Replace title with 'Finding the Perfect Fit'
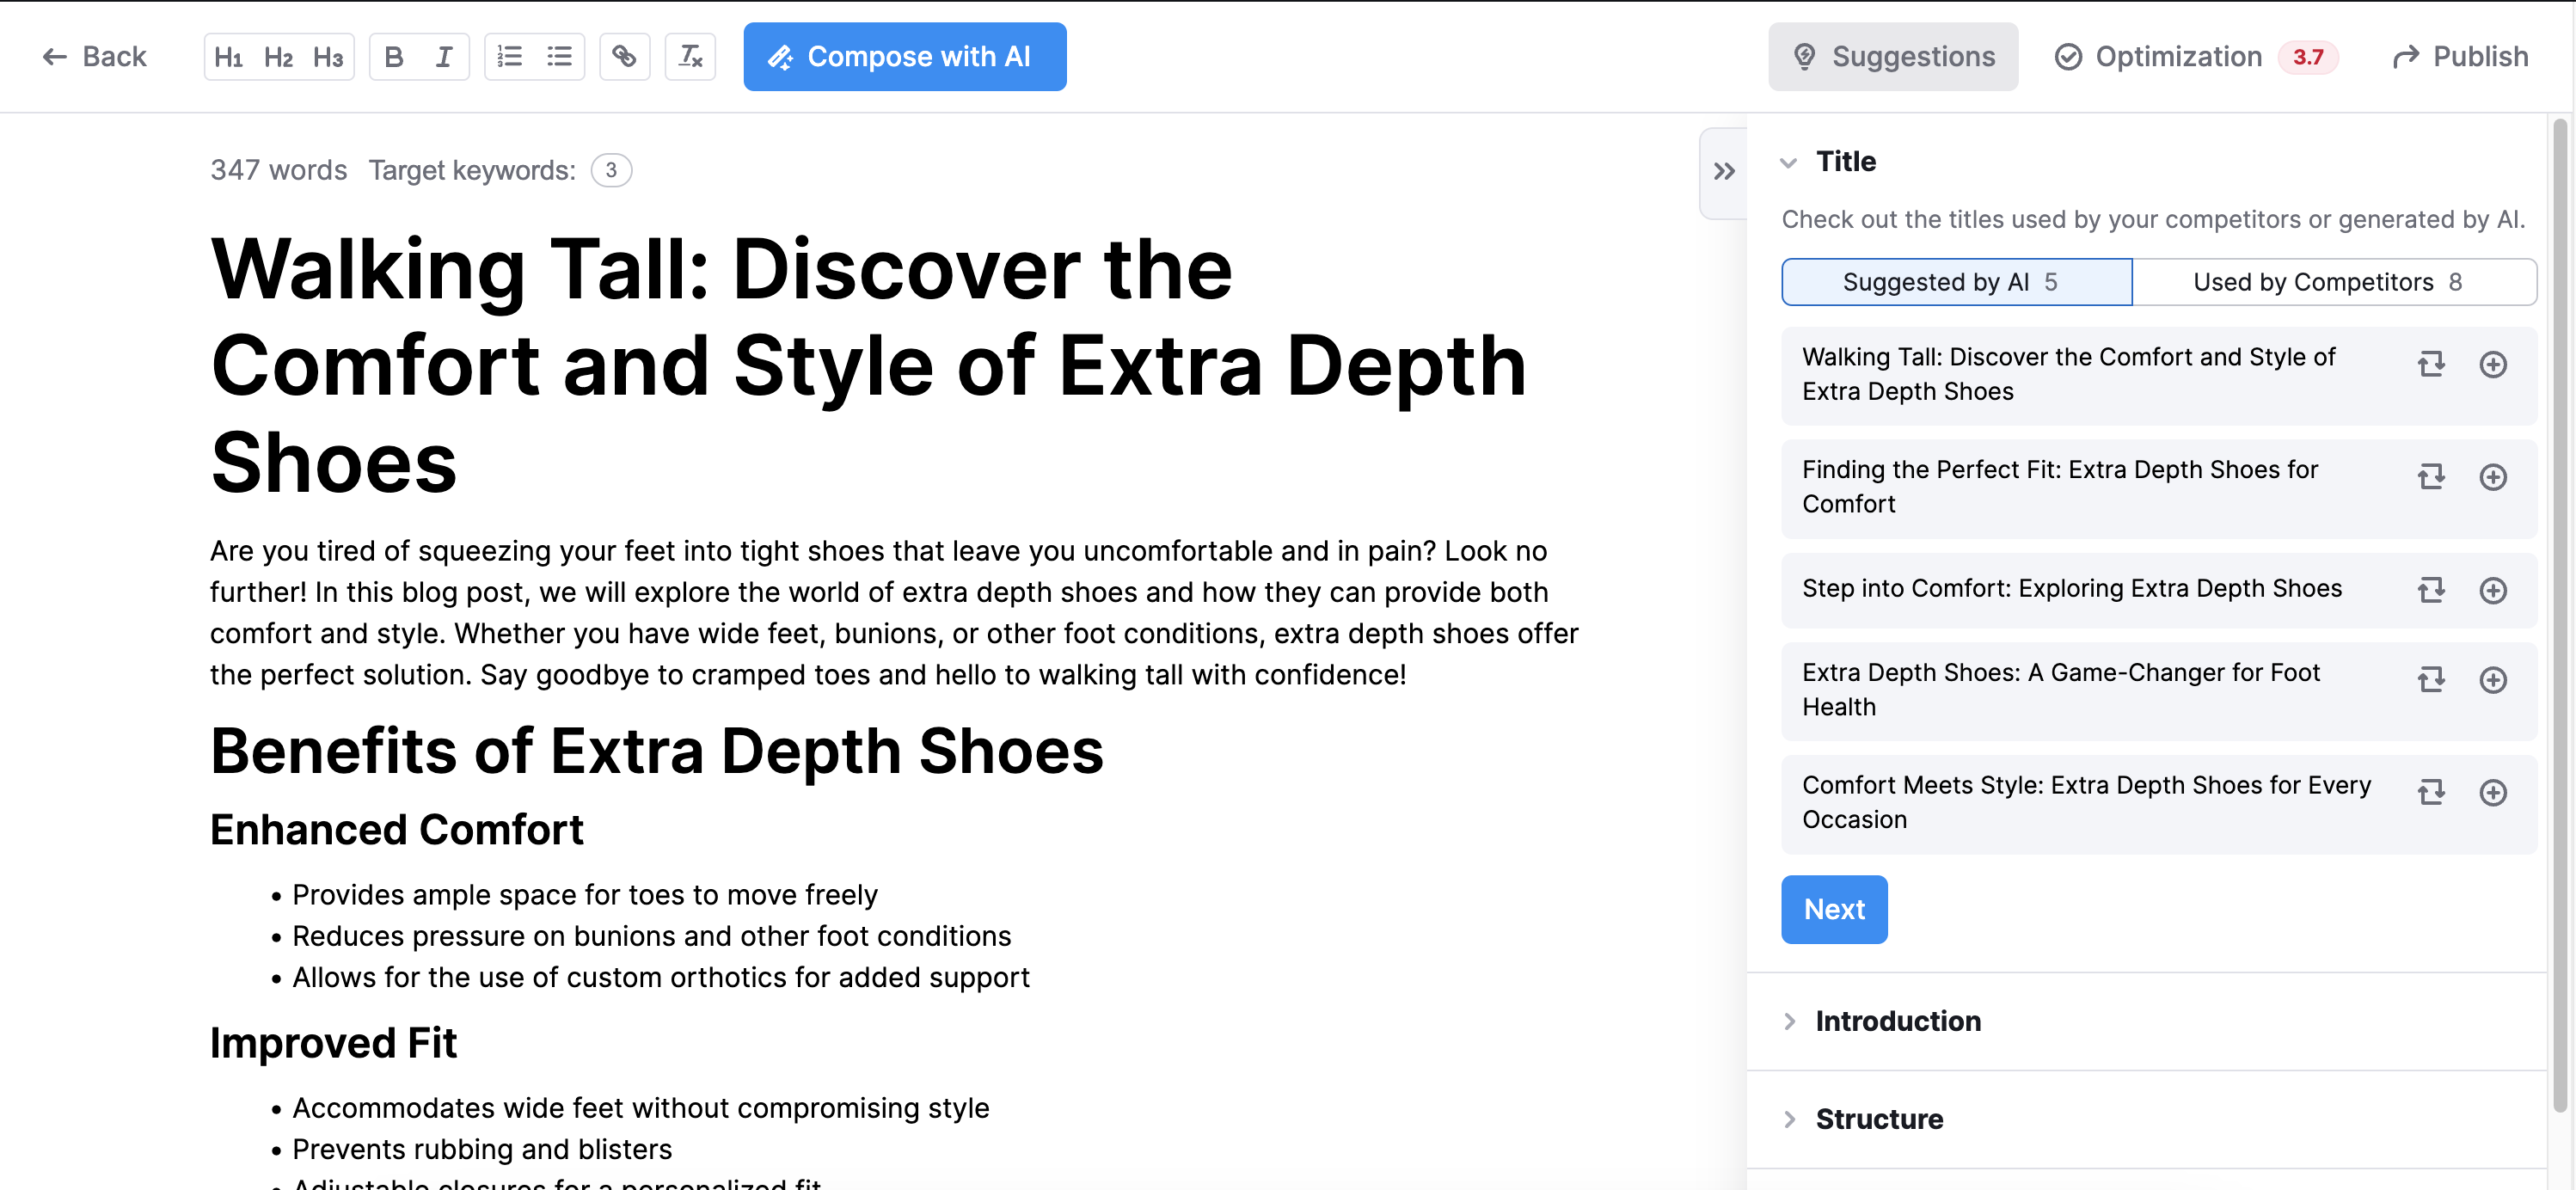The width and height of the screenshot is (2576, 1190). point(2431,477)
